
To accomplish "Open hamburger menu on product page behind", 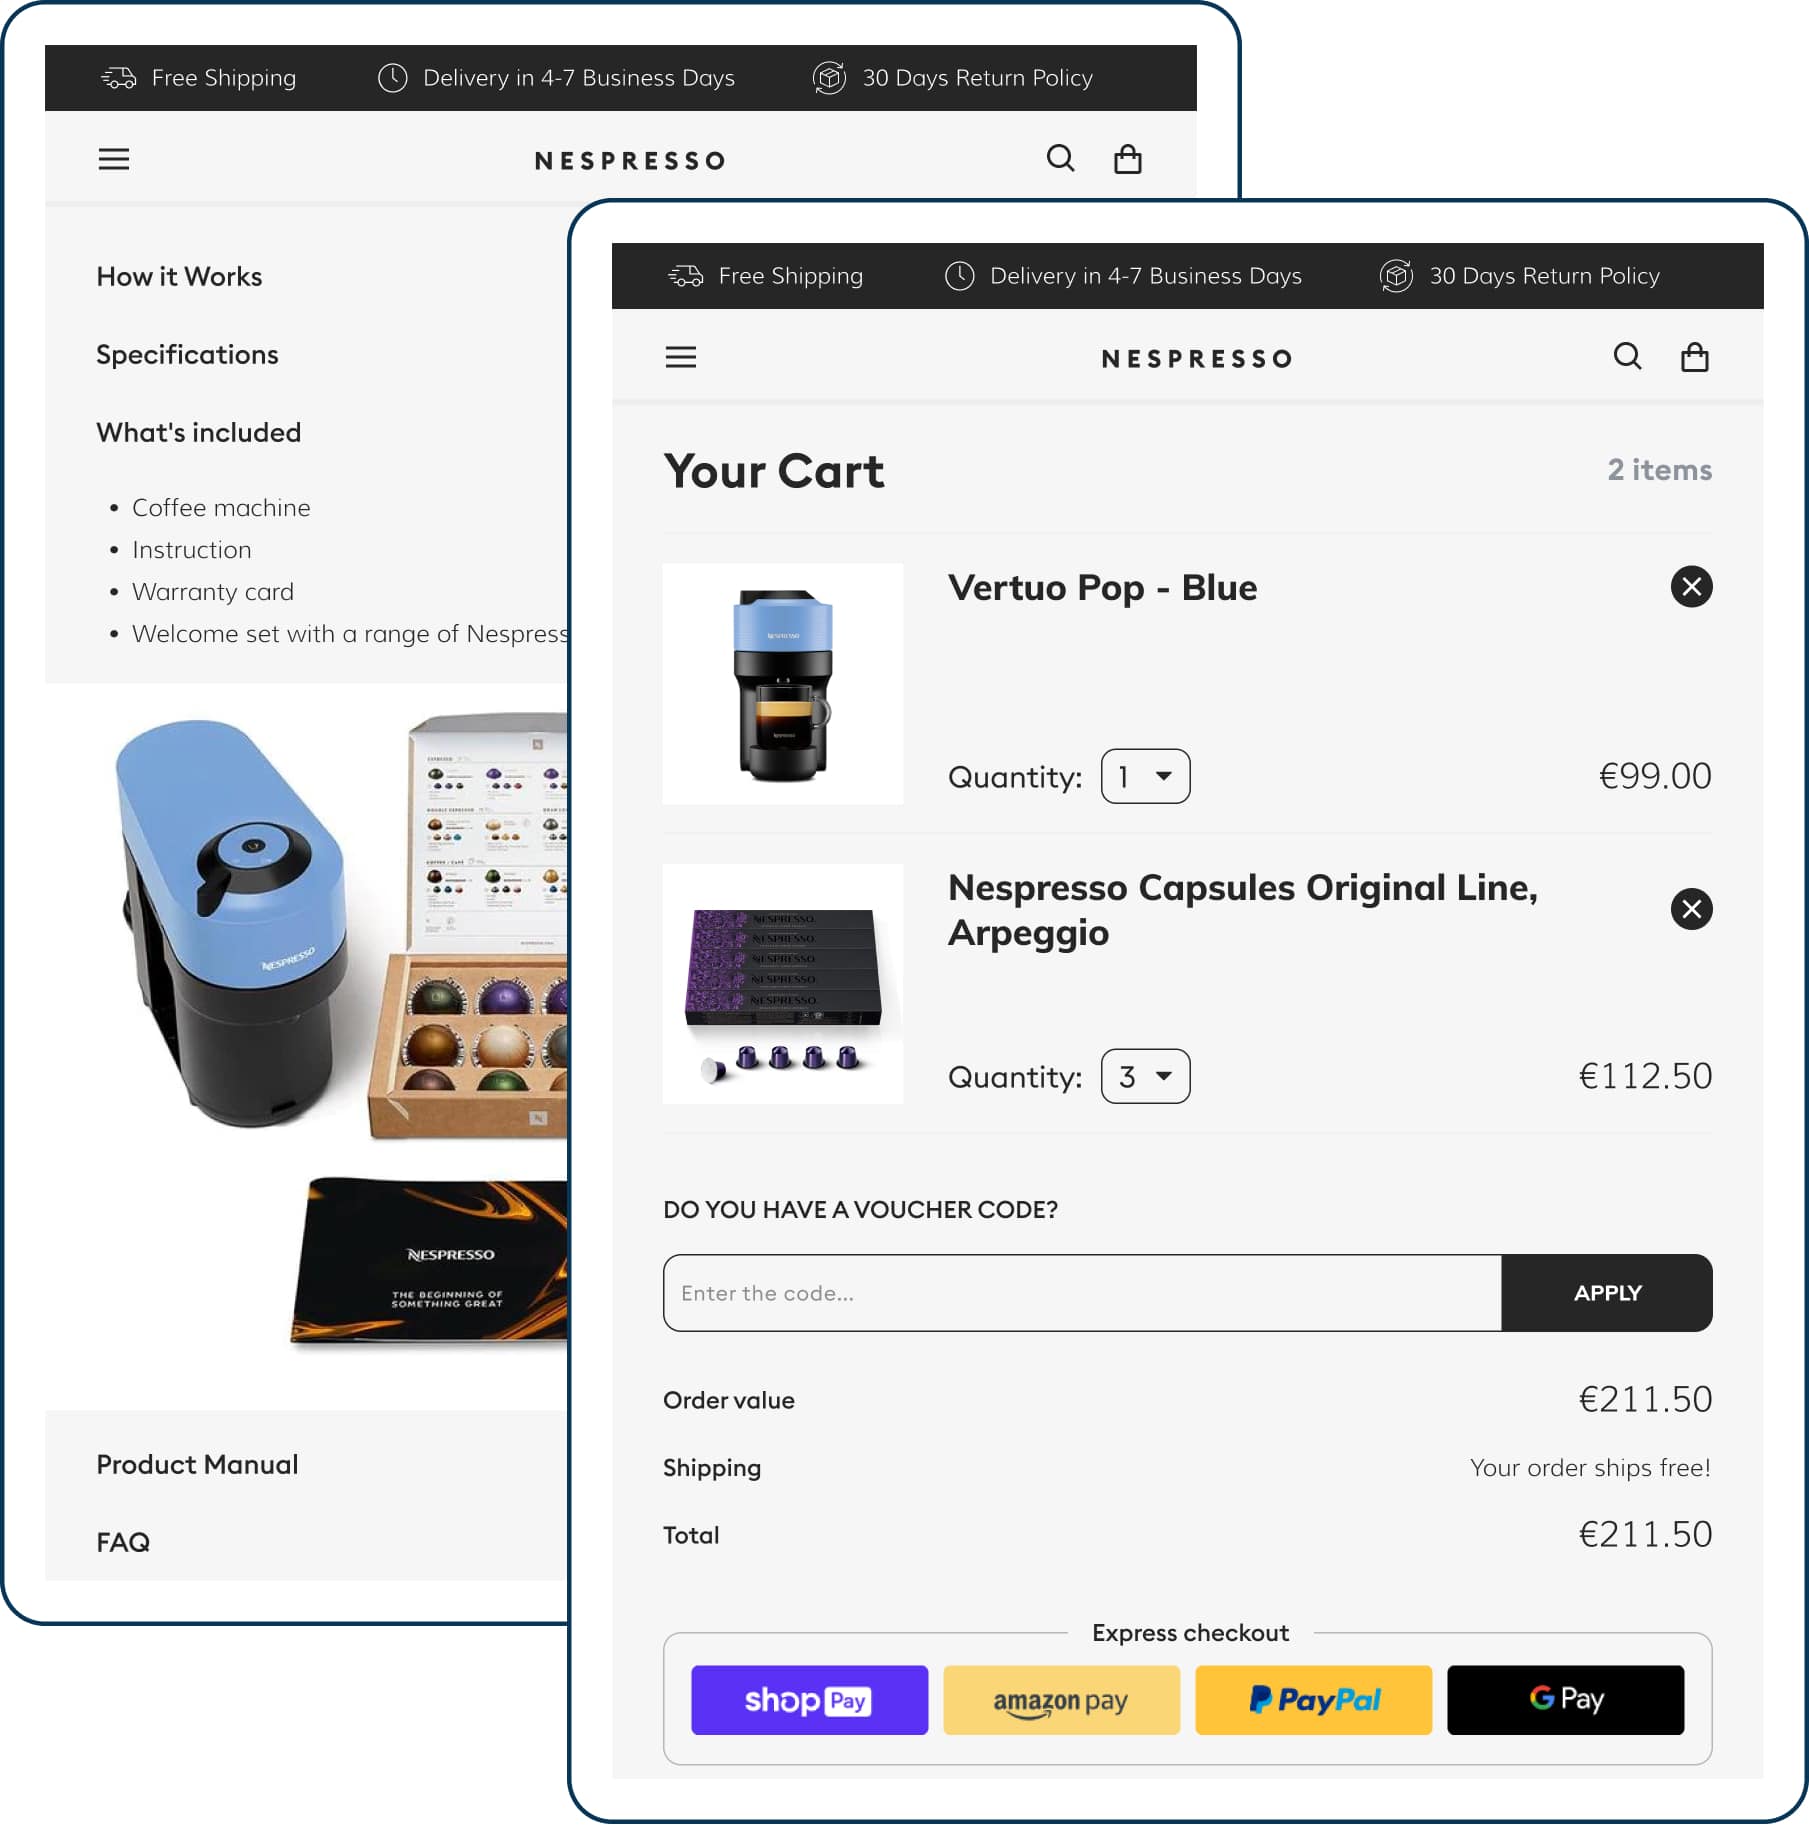I will click(114, 159).
